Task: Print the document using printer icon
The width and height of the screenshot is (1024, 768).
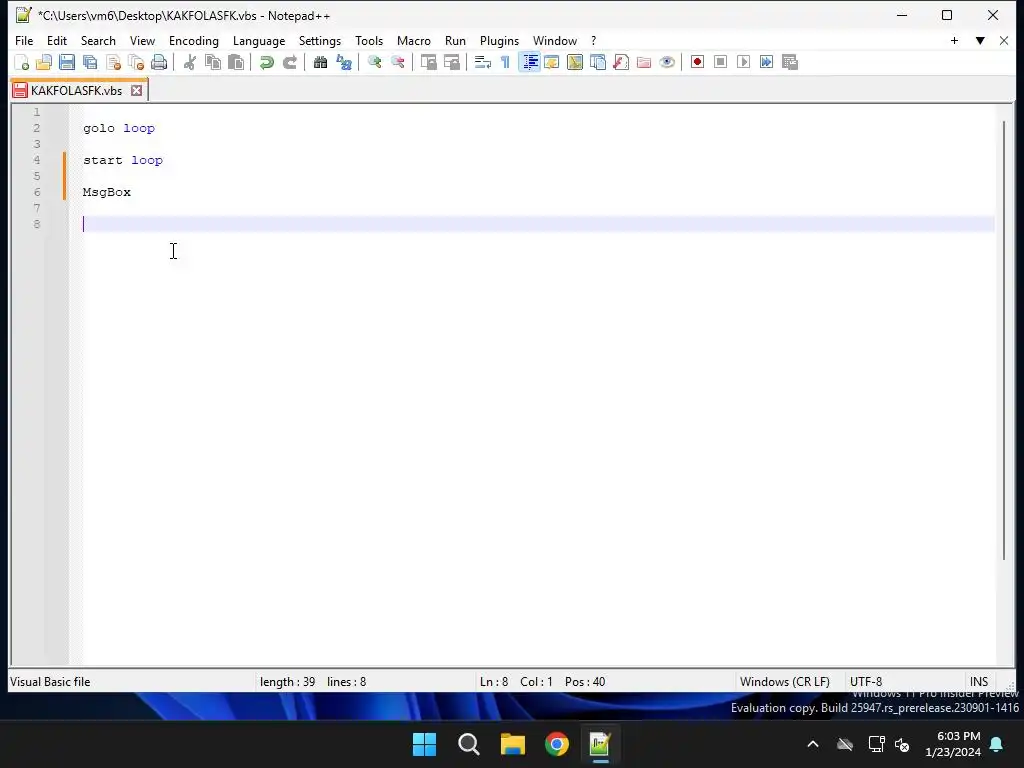Action: point(159,62)
